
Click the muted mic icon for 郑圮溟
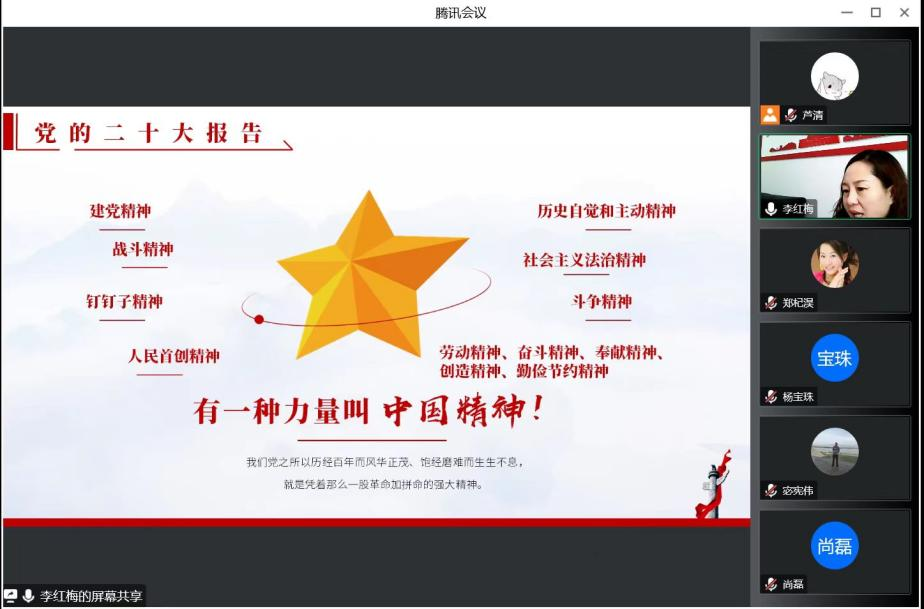[771, 302]
